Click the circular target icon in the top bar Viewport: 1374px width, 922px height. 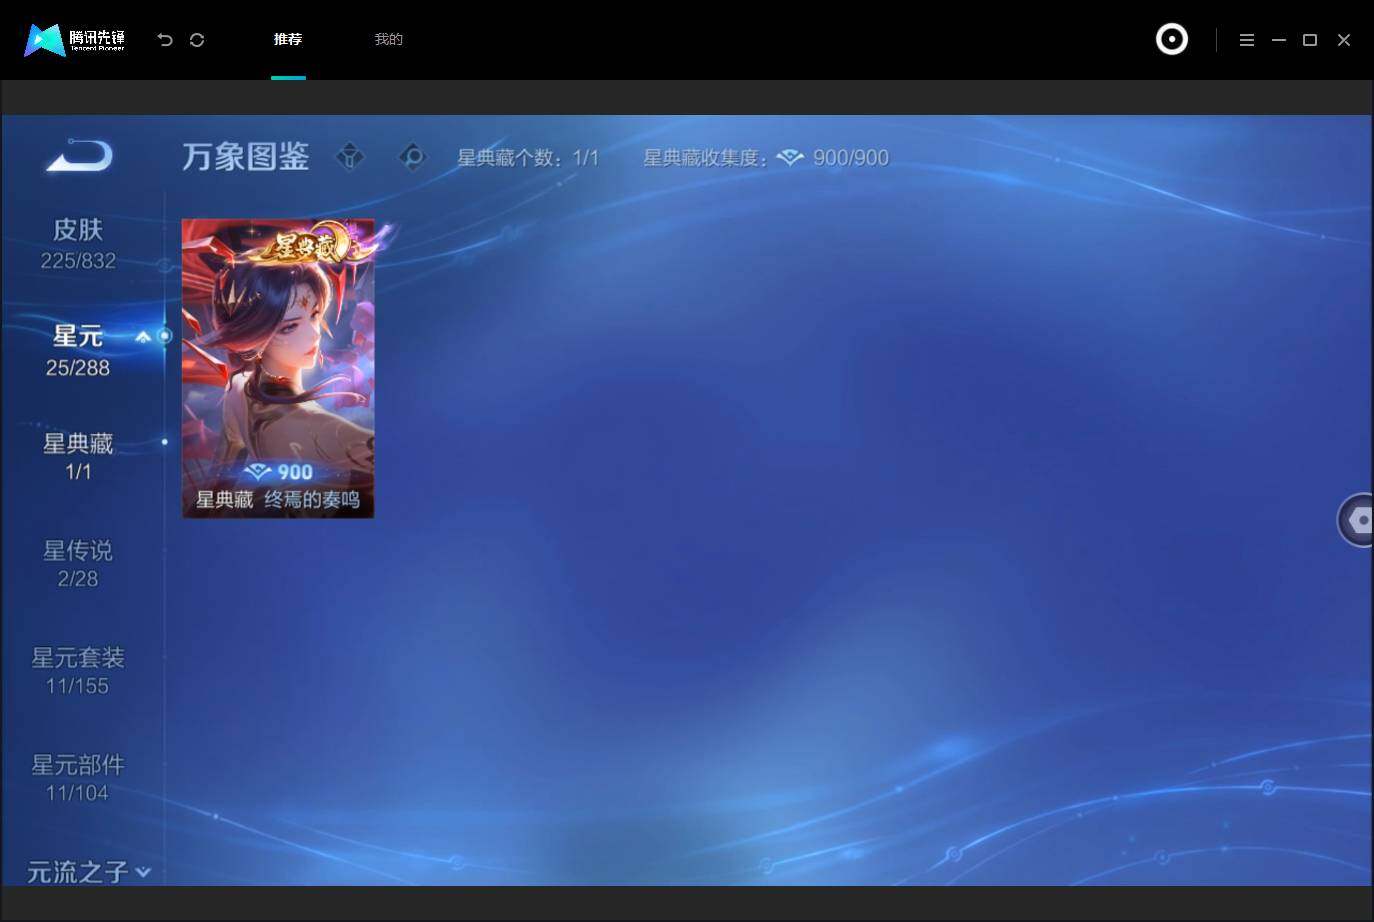(x=1172, y=39)
